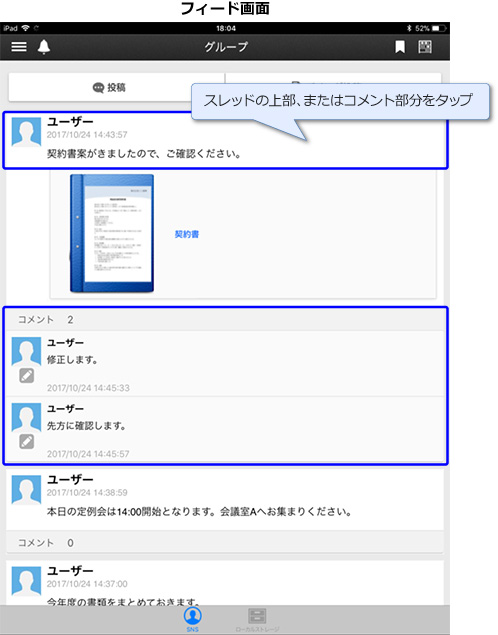Edit the comment 先方に確認します with pencil icon
This screenshot has height=635, width=498.
tap(27, 441)
